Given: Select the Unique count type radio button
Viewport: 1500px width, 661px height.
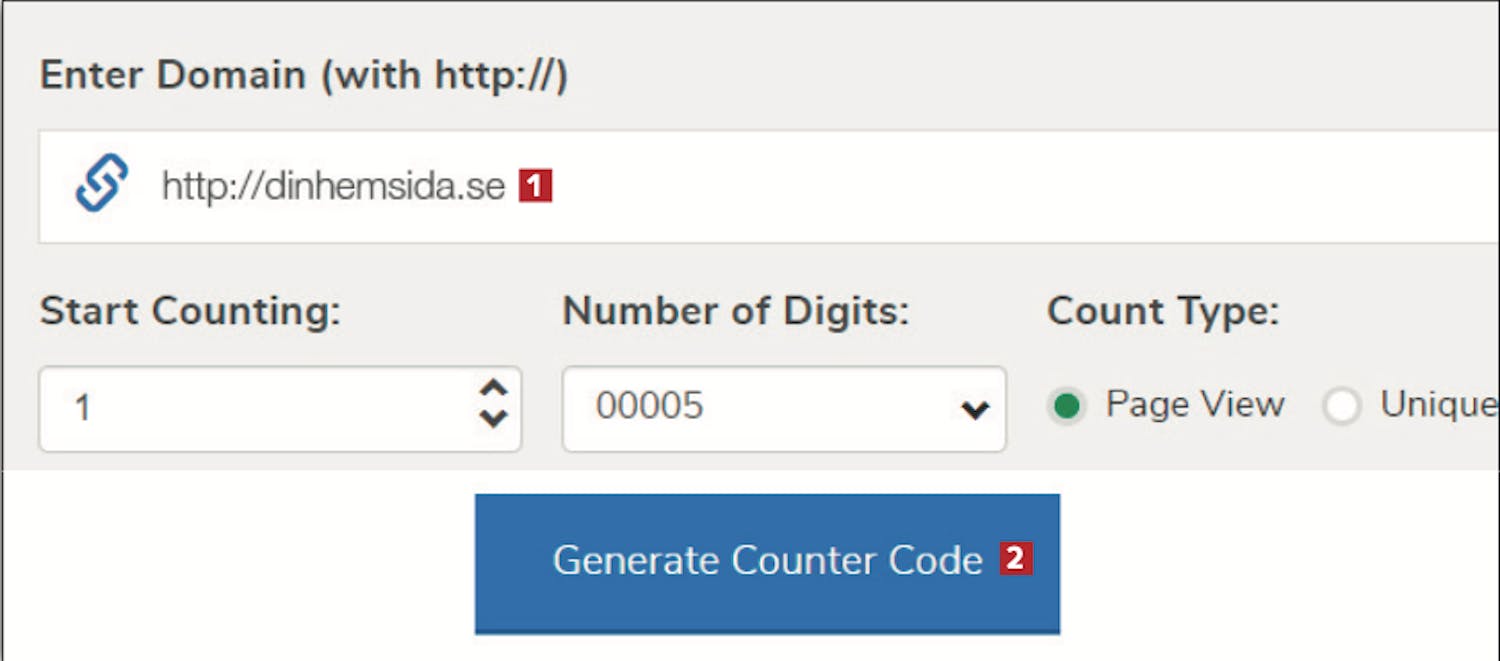Looking at the screenshot, I should (1341, 406).
